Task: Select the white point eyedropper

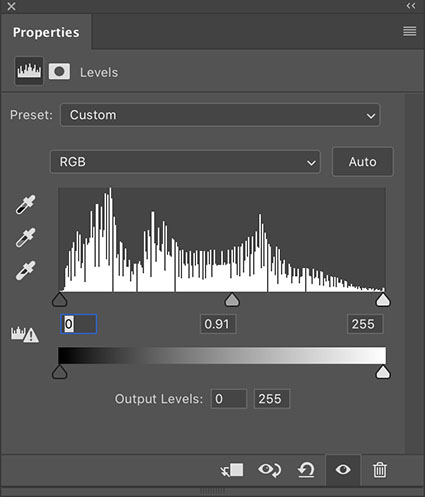Action: pyautogui.click(x=25, y=270)
